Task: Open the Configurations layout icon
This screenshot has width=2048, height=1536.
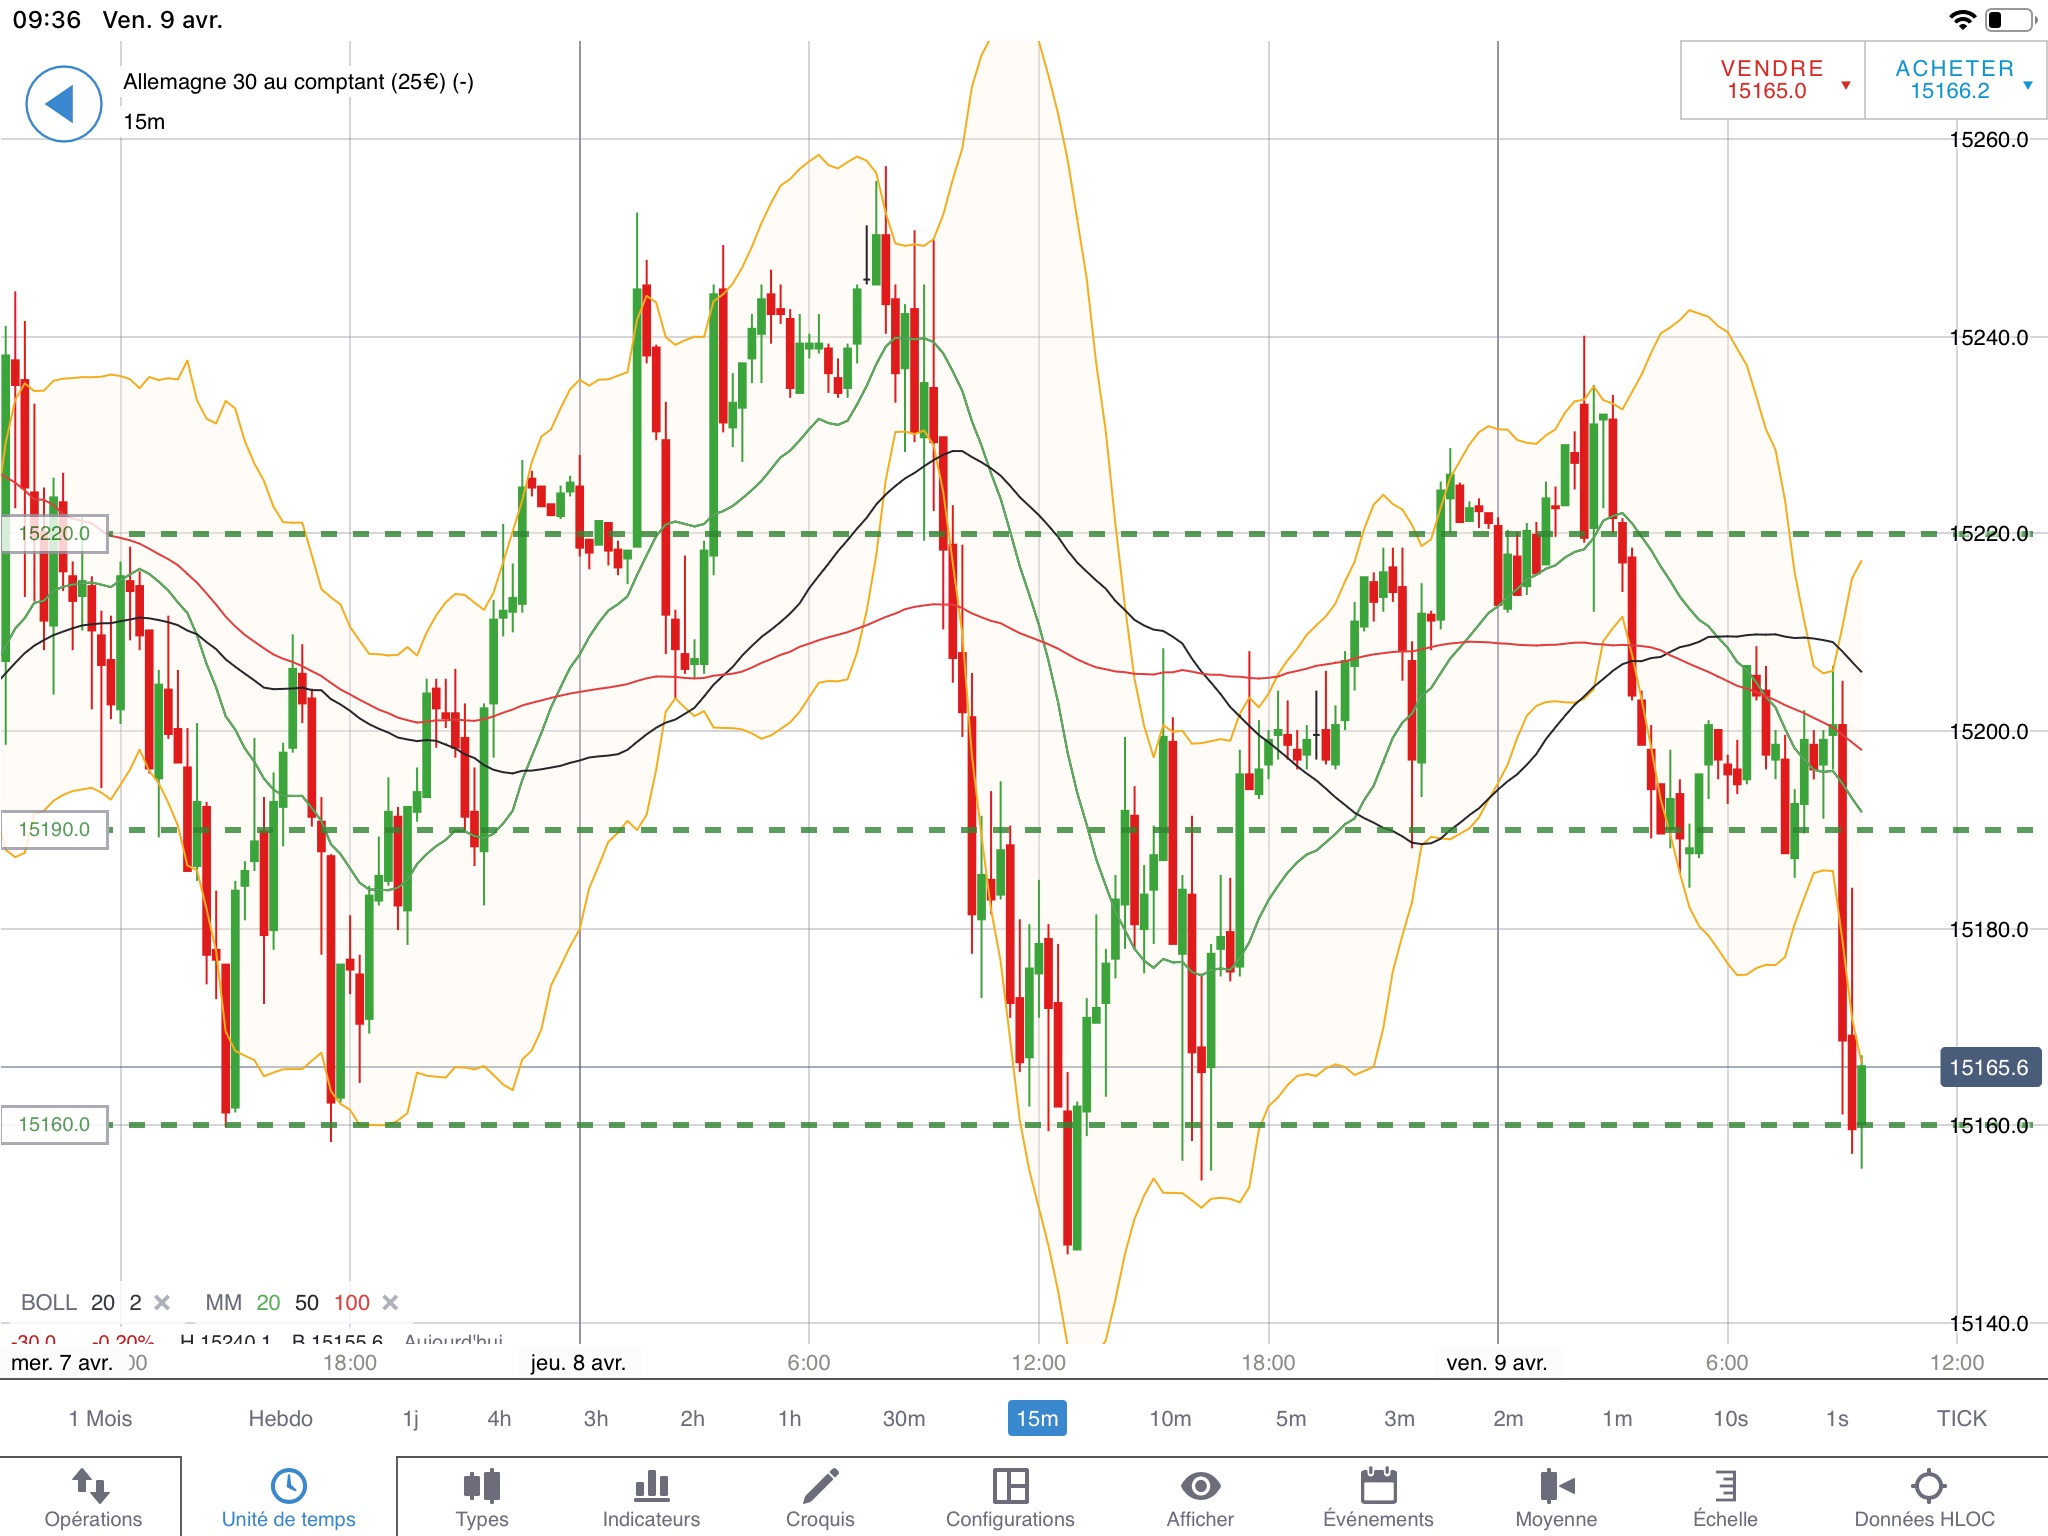Action: (1010, 1486)
